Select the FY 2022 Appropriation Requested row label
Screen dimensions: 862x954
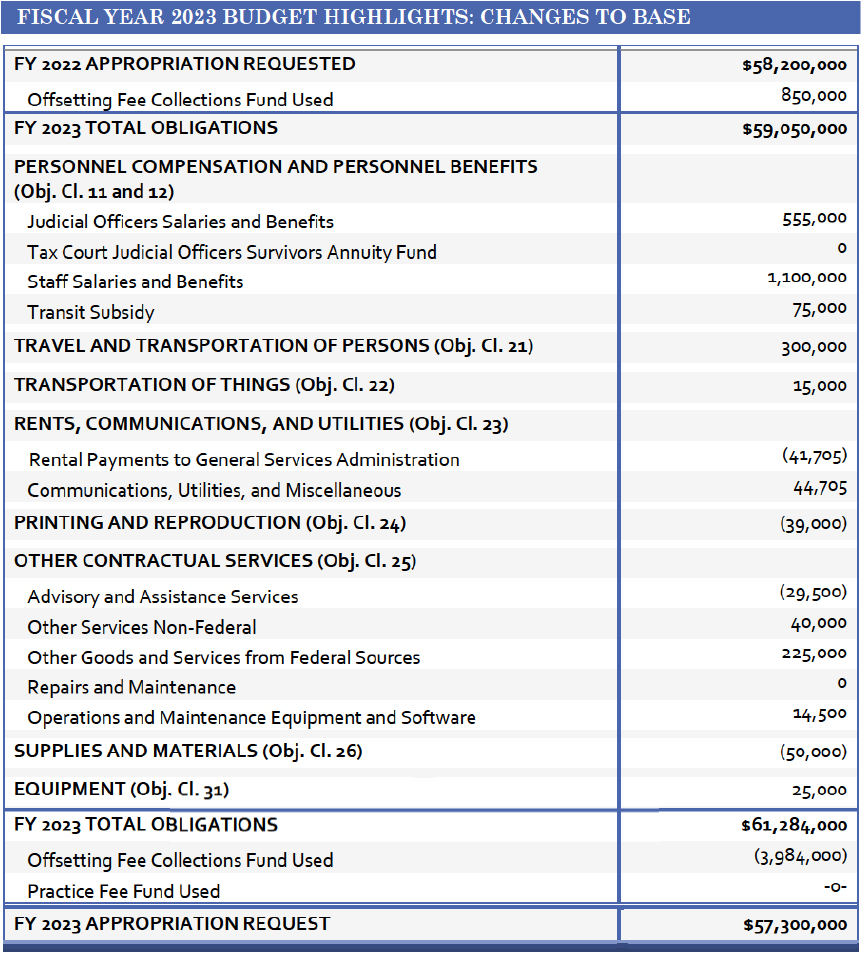185,64
